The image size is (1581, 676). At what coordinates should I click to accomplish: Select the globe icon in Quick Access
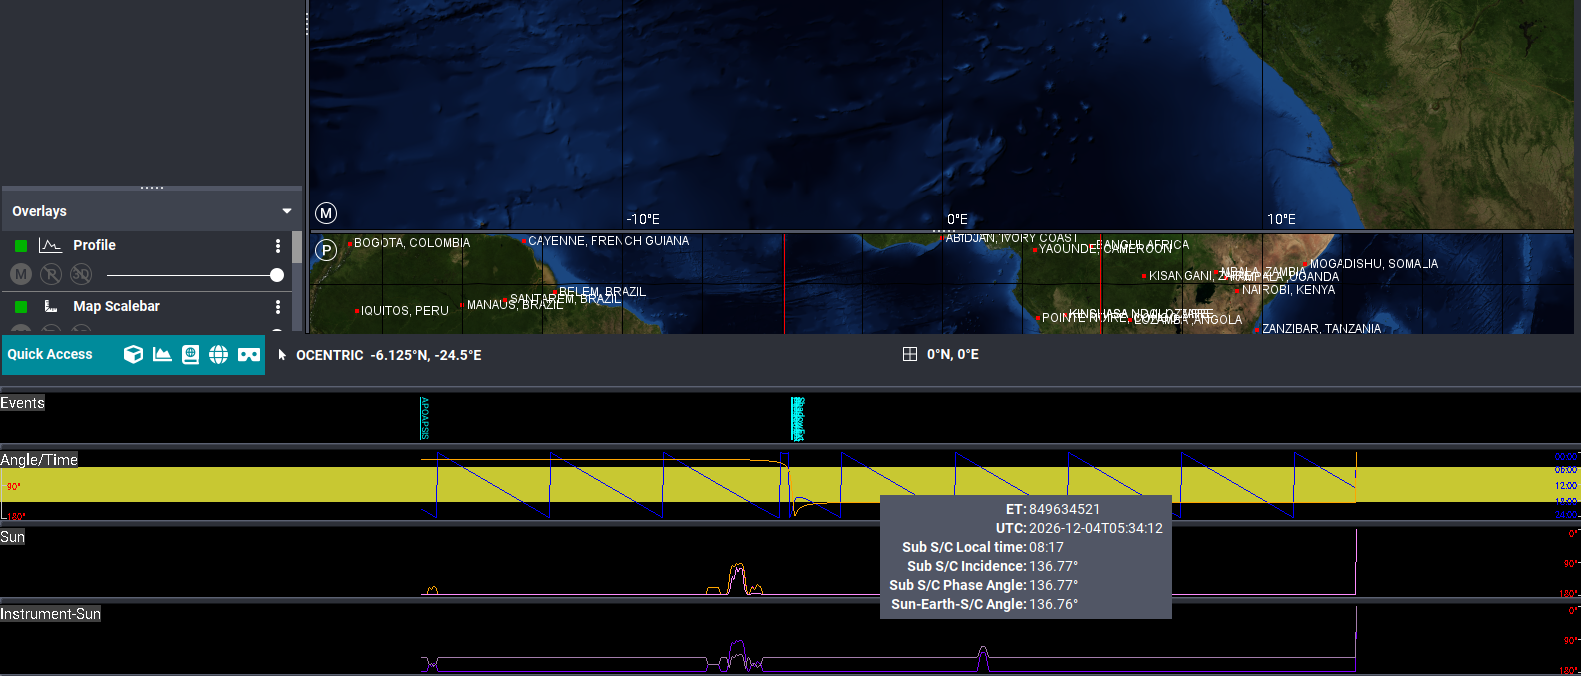(218, 354)
